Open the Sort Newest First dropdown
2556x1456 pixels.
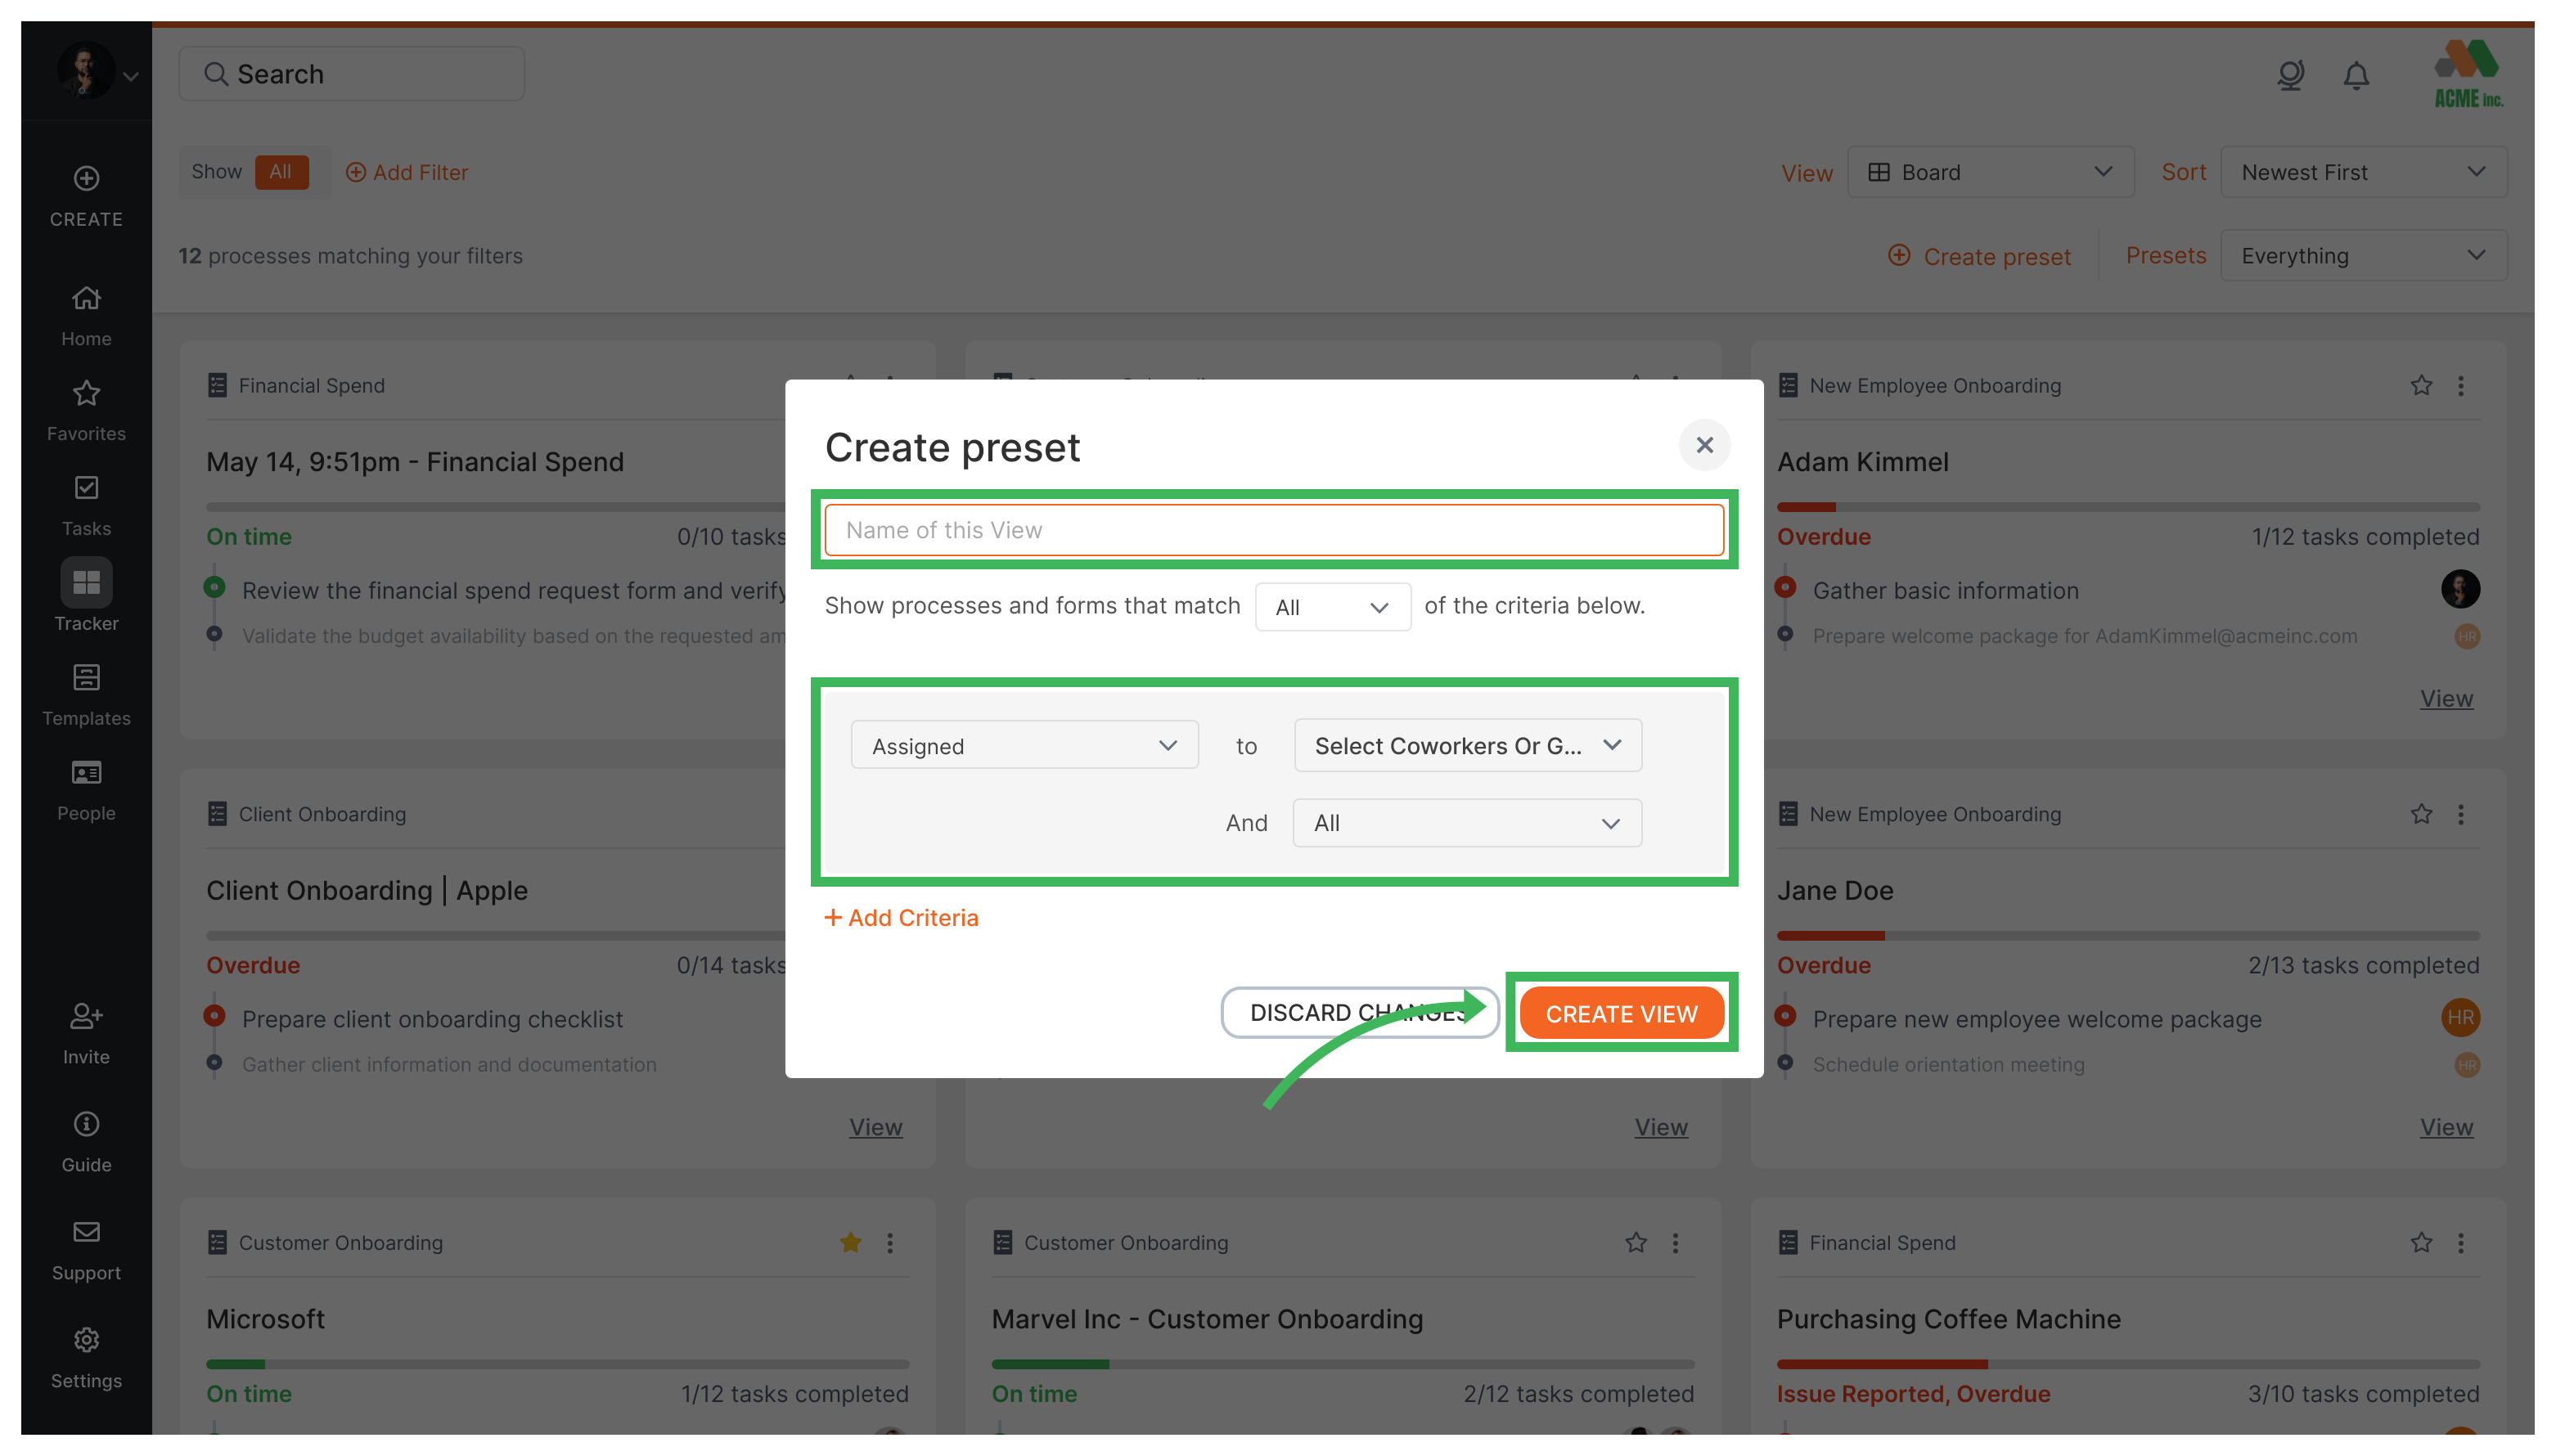pyautogui.click(x=2364, y=171)
